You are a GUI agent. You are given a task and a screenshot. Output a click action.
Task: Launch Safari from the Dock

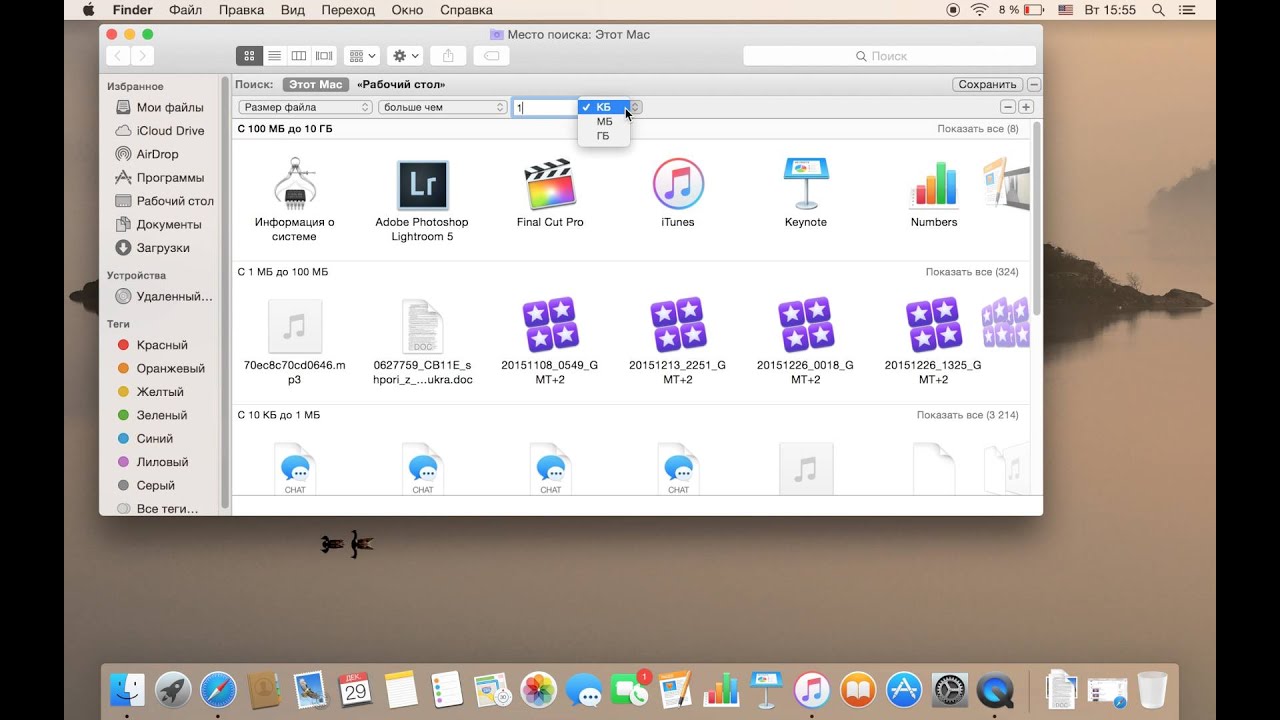(219, 690)
